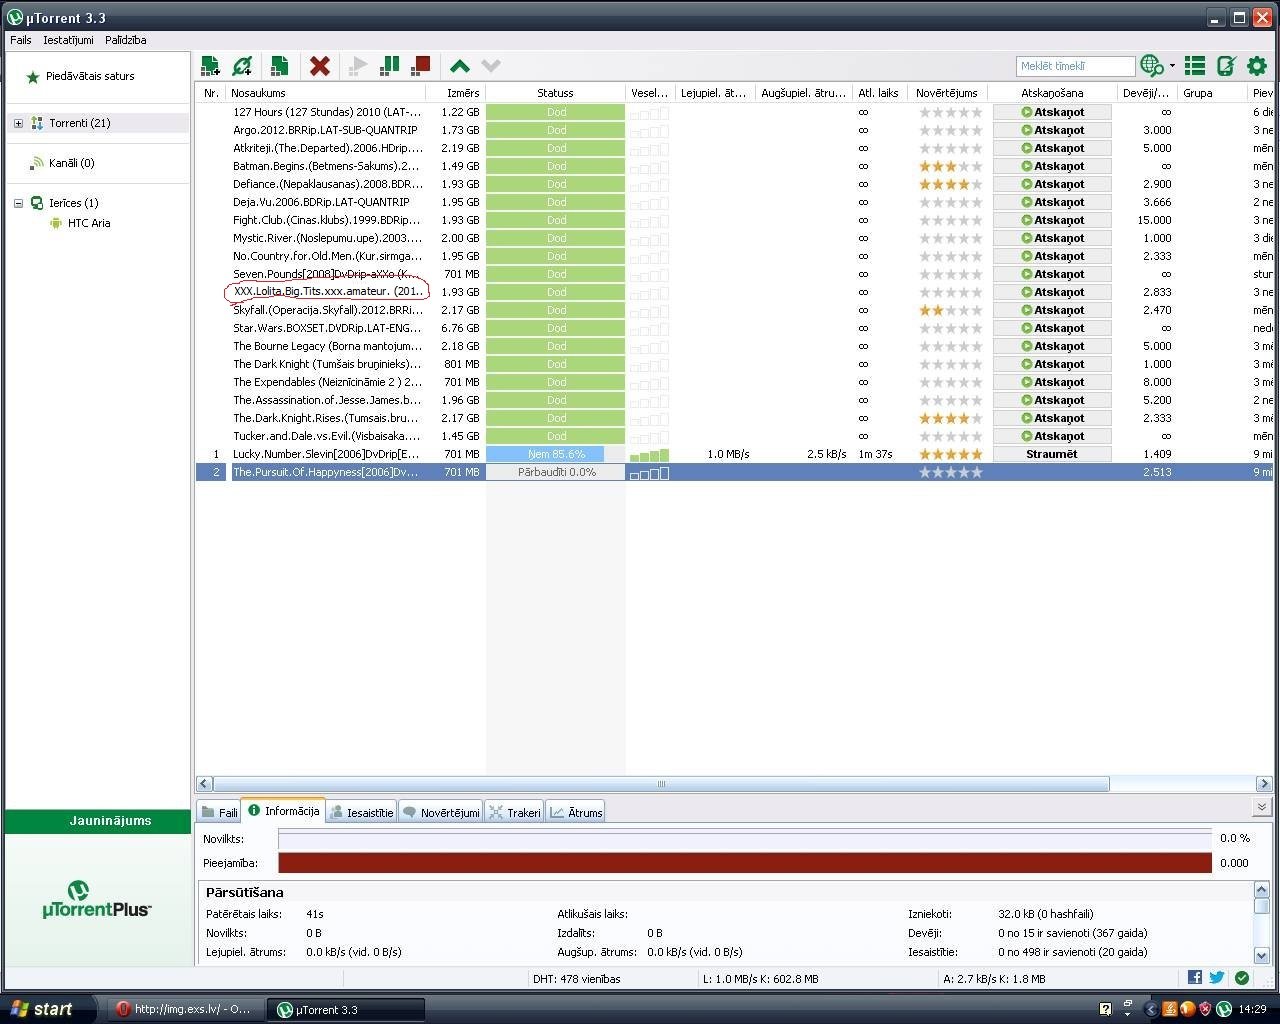Select 'Piedāvātais saturs' in the sidebar

(x=90, y=76)
